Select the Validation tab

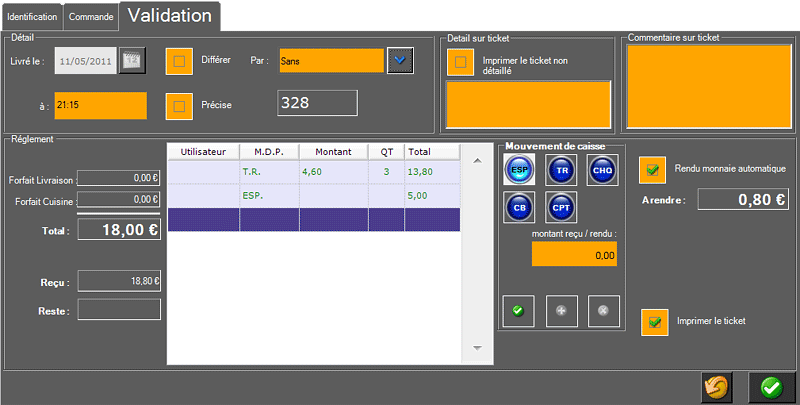169,15
